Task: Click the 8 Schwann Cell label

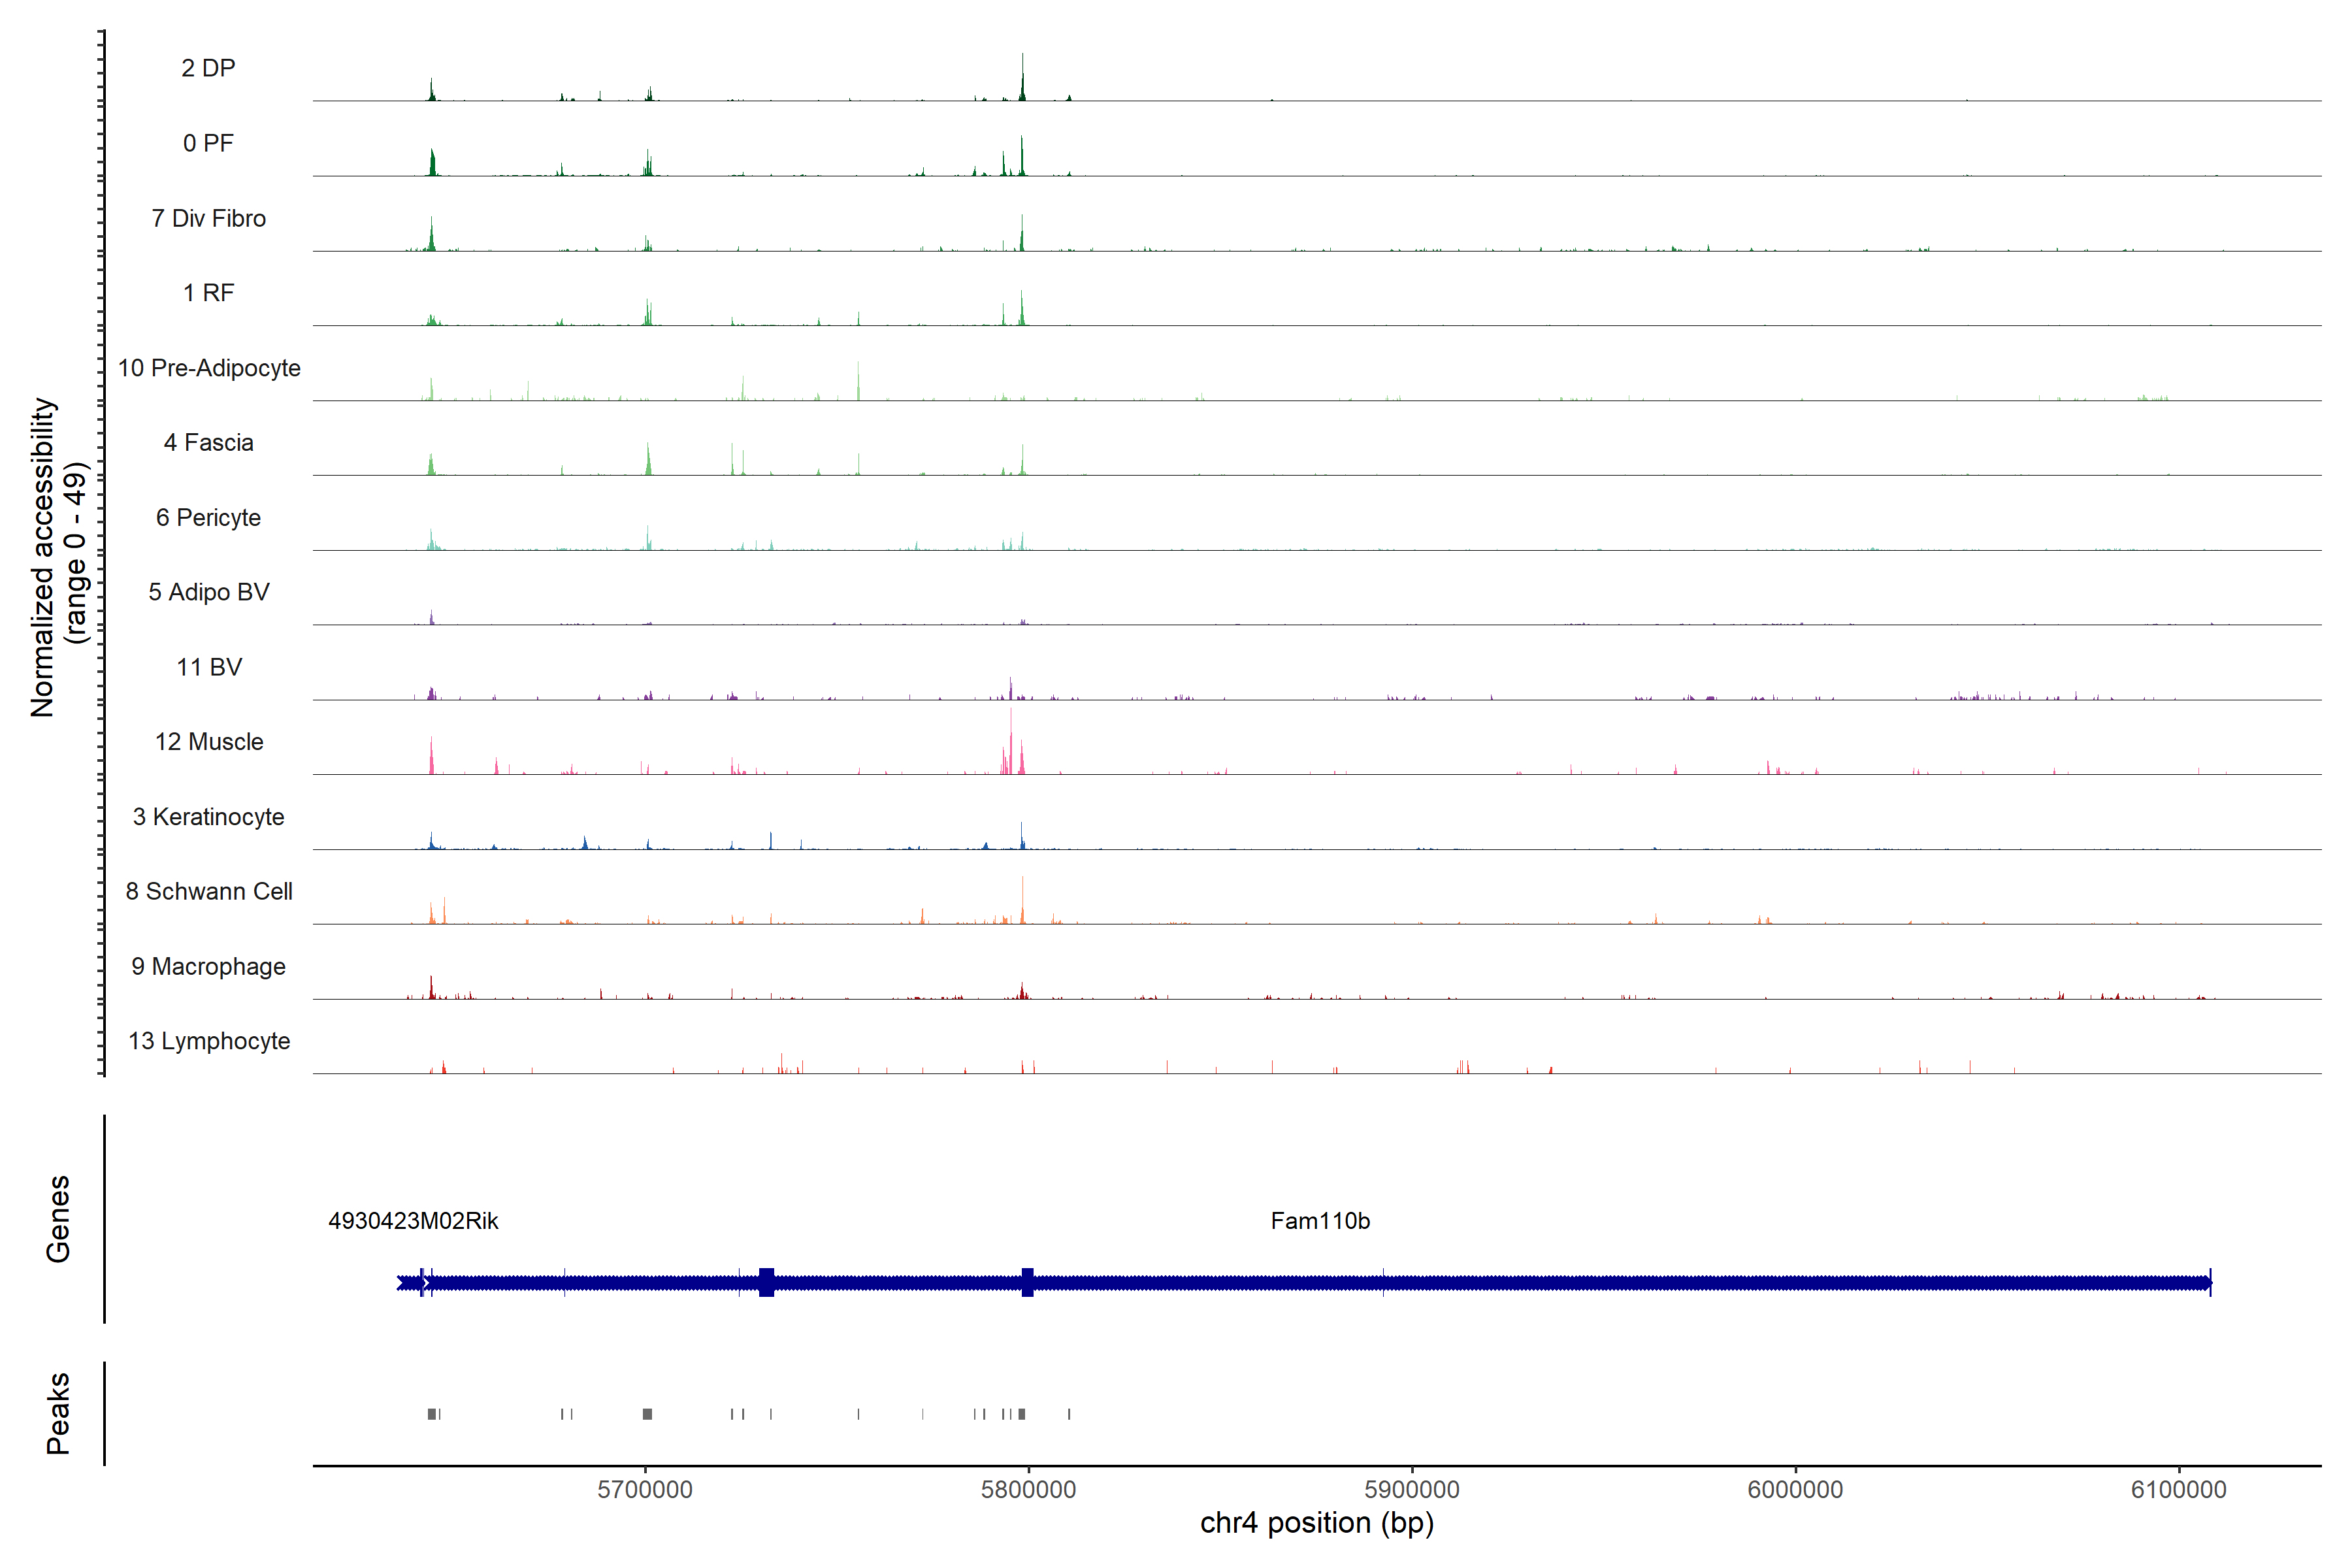Action: 209,891
